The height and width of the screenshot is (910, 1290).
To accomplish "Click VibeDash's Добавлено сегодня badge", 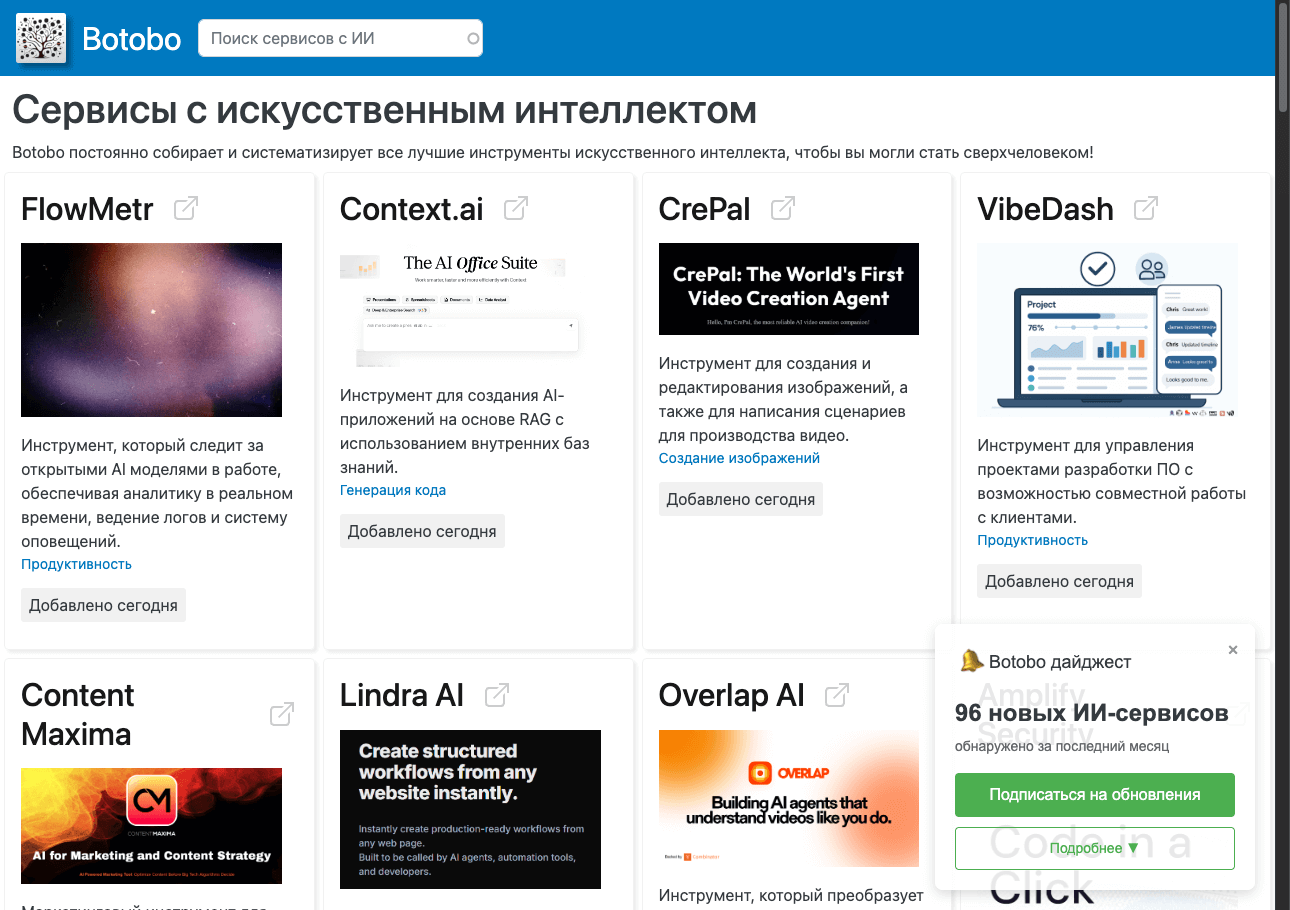I will click(1059, 581).
